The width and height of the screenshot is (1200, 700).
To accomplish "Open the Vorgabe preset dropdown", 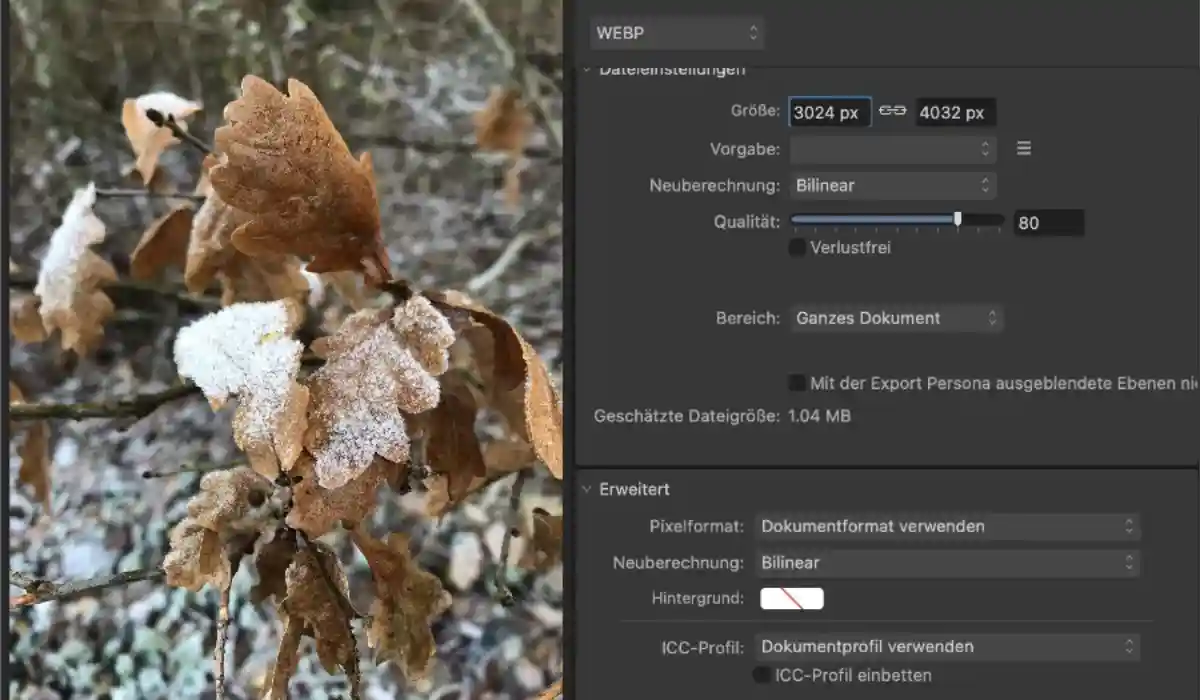I will pos(893,149).
